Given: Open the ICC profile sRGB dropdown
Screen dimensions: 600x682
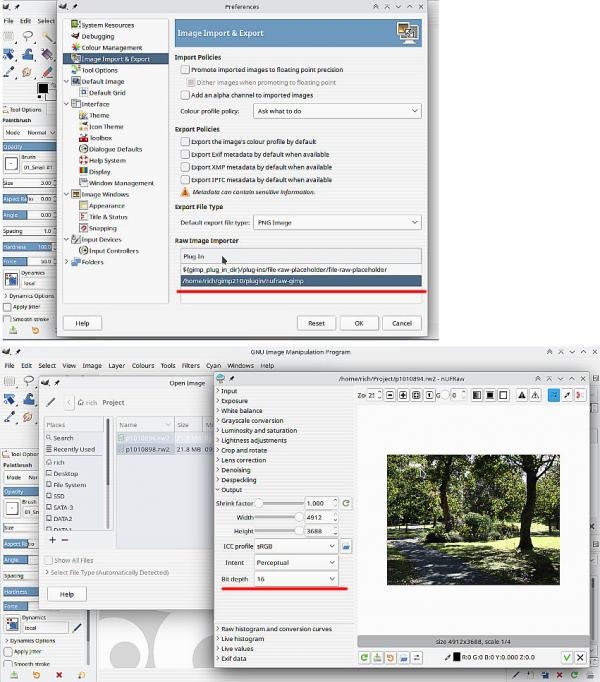Looking at the screenshot, I should (x=296, y=546).
